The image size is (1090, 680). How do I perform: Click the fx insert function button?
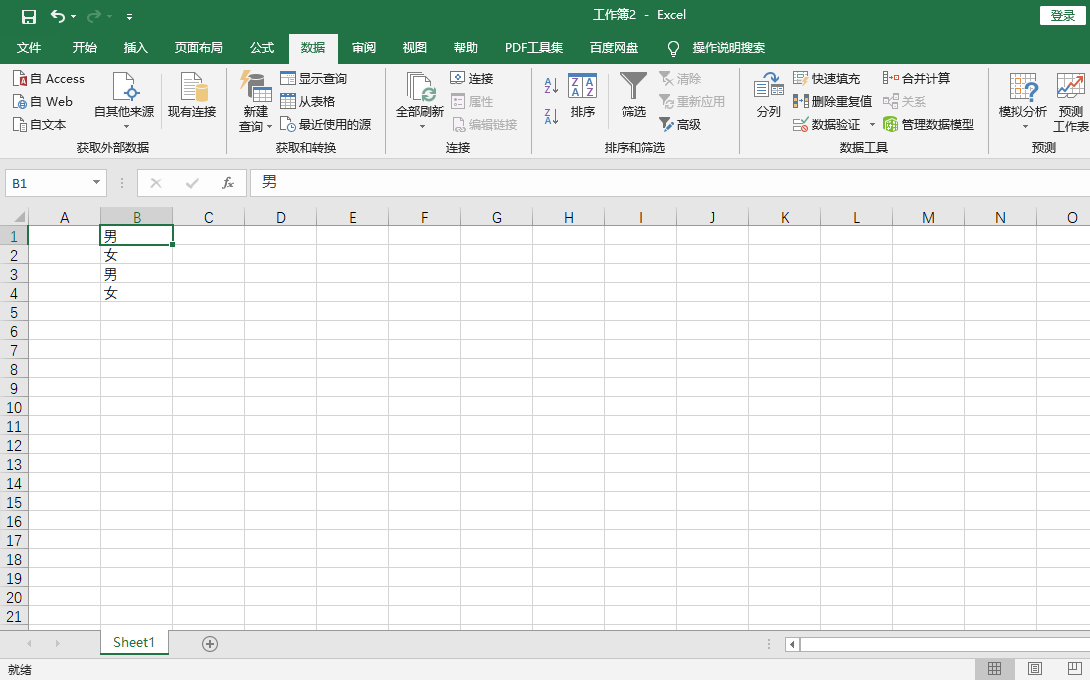pos(227,183)
